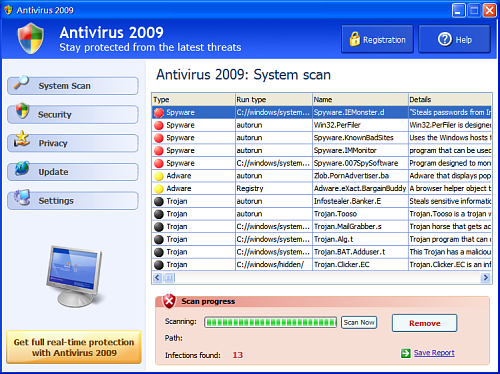Select the Infostealer.Banker.E name cell
Viewport: 500px width, 374px height.
click(x=360, y=201)
